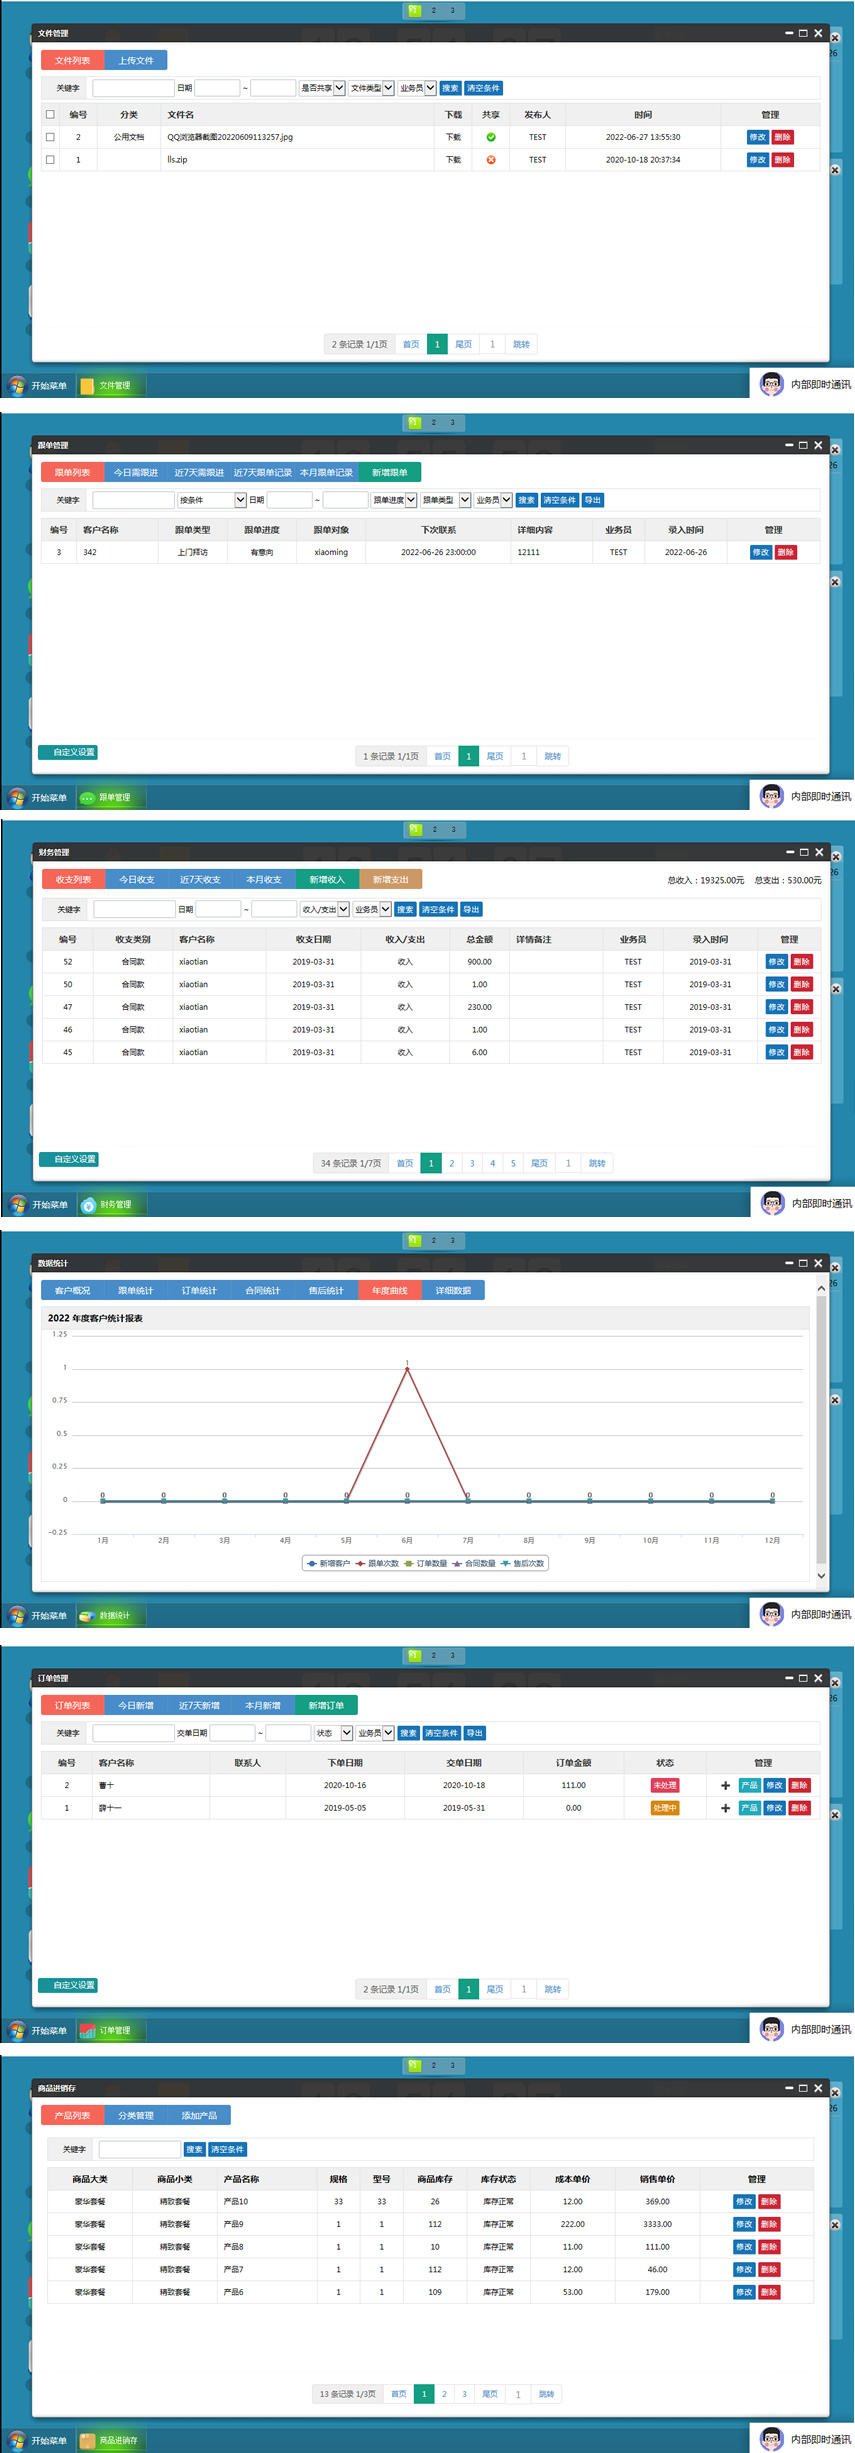Open 开始菜单 in the 订单管理 screen taskbar
Viewport: 855px width, 2453px height.
pyautogui.click(x=38, y=2031)
